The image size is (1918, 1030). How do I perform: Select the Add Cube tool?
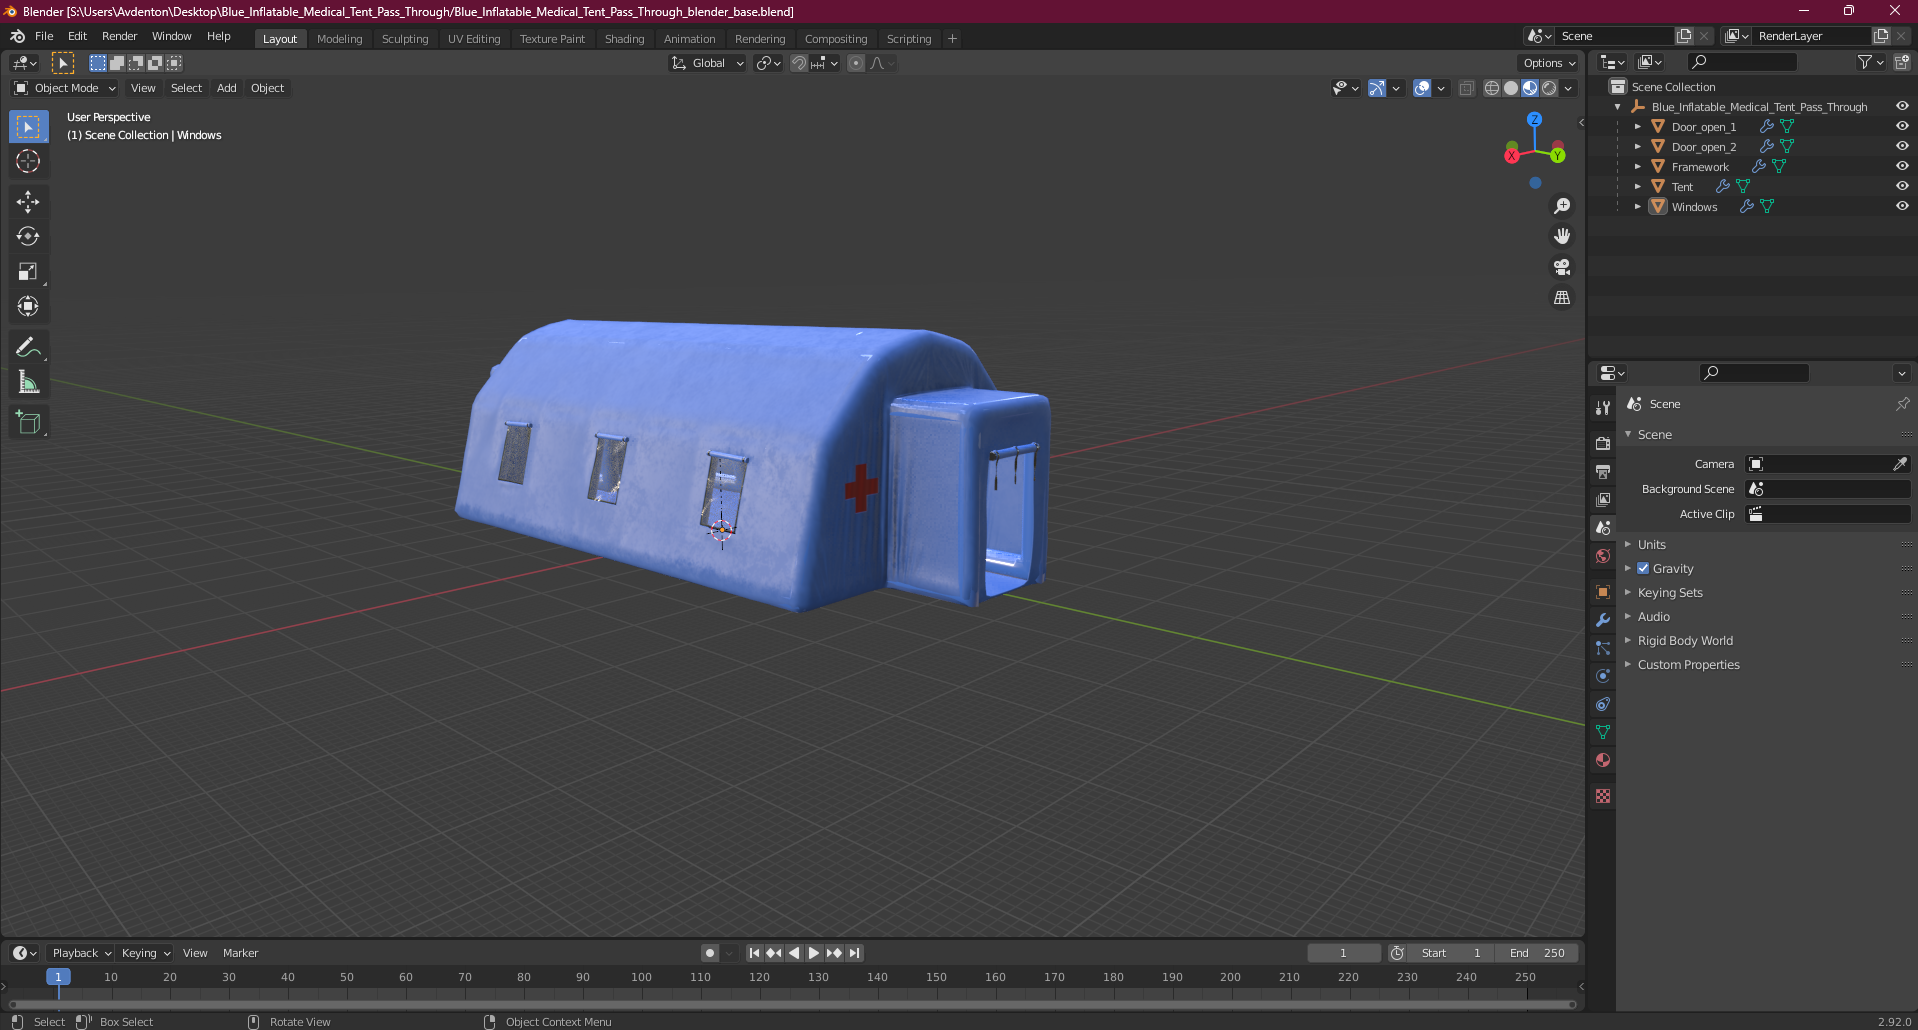point(28,423)
